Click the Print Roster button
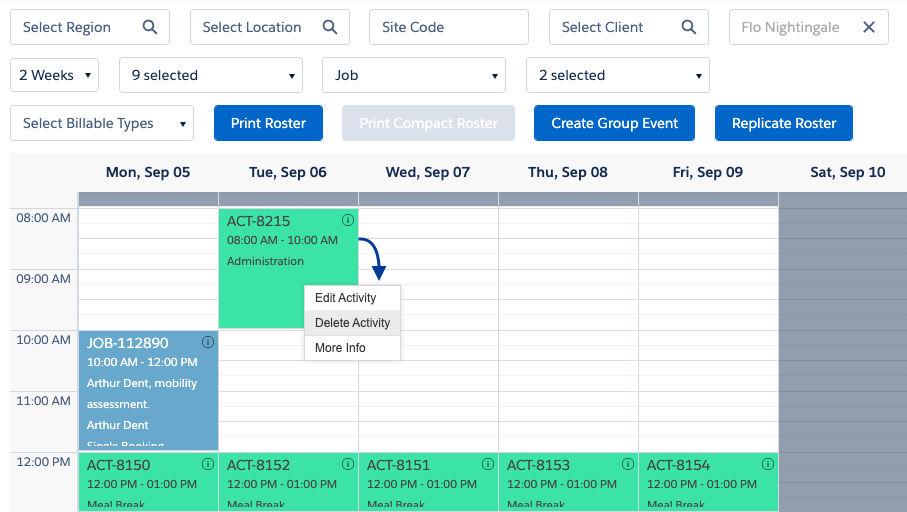 point(268,123)
